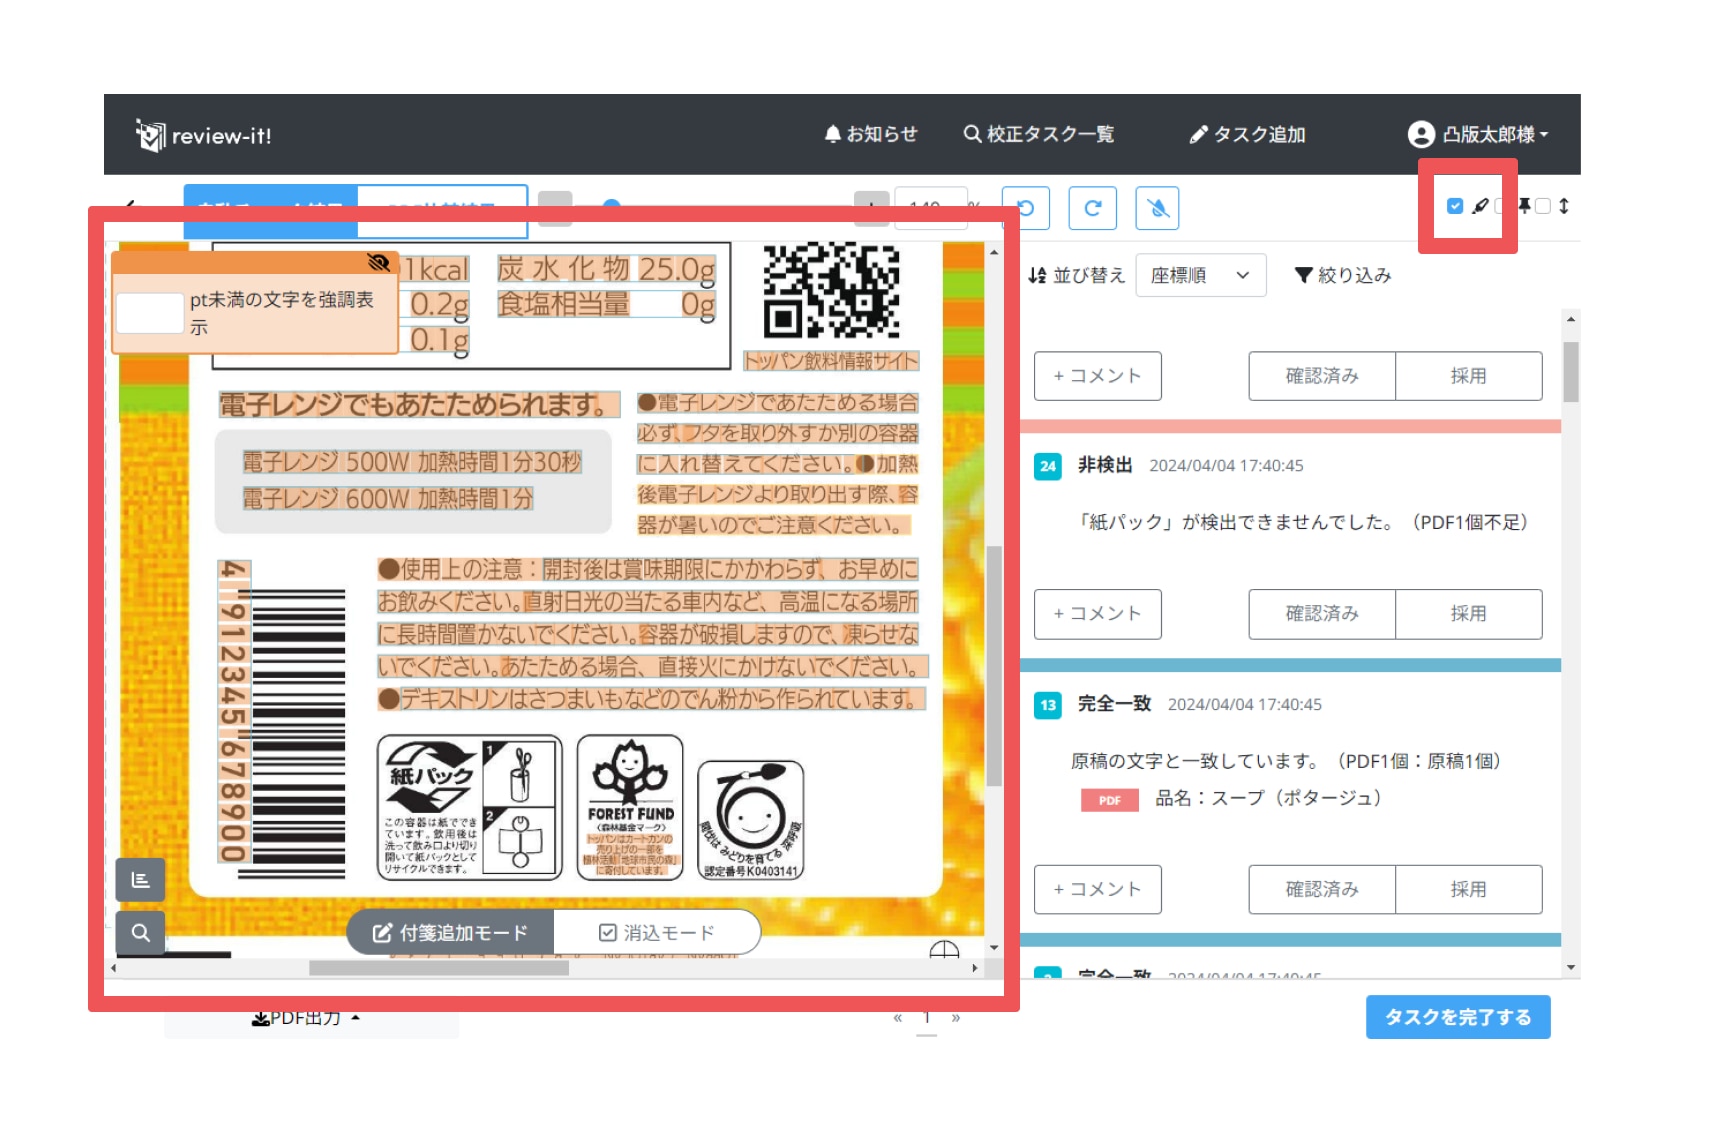Click the scroll-down arrow of the preview
Viewport: 1720px width, 1146px height.
coord(994,947)
